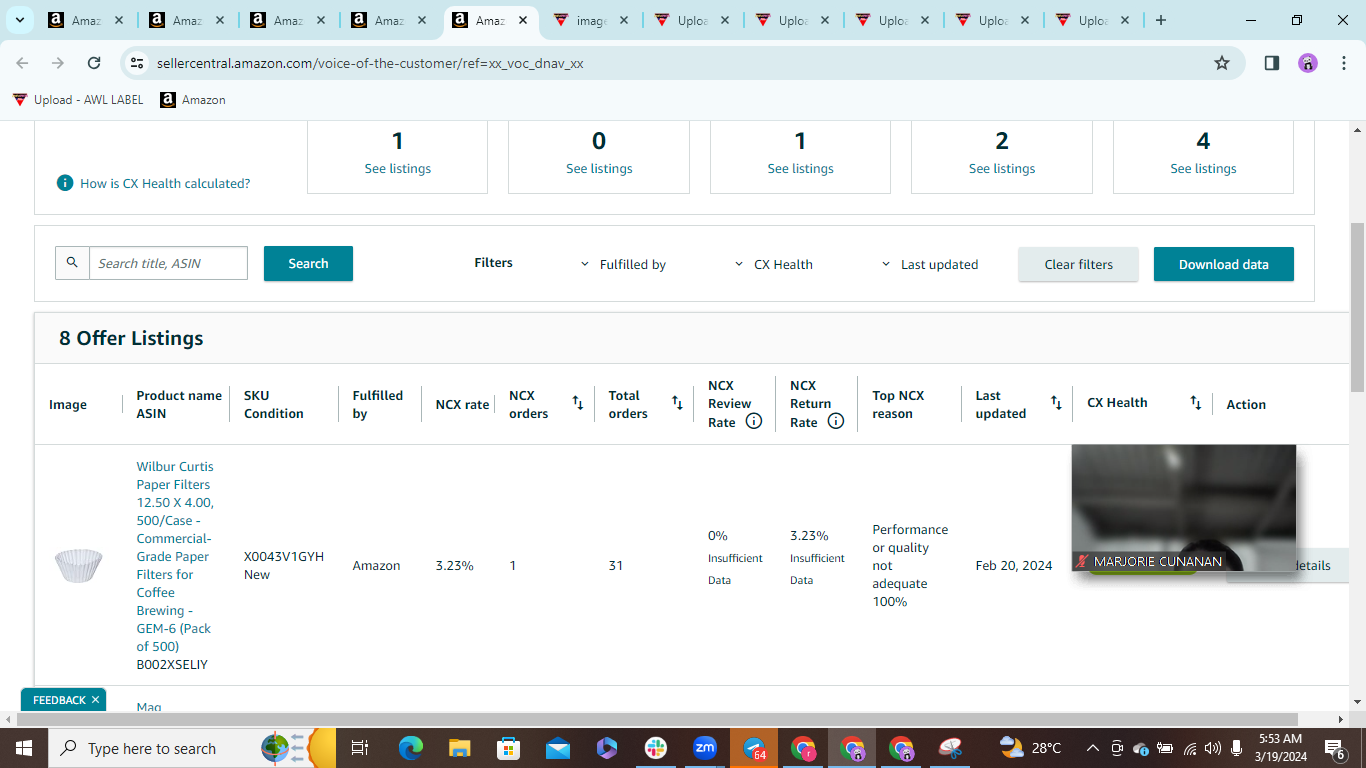Image resolution: width=1366 pixels, height=768 pixels.
Task: Open the Upload - AWL LABEL bookmark
Action: [78, 100]
